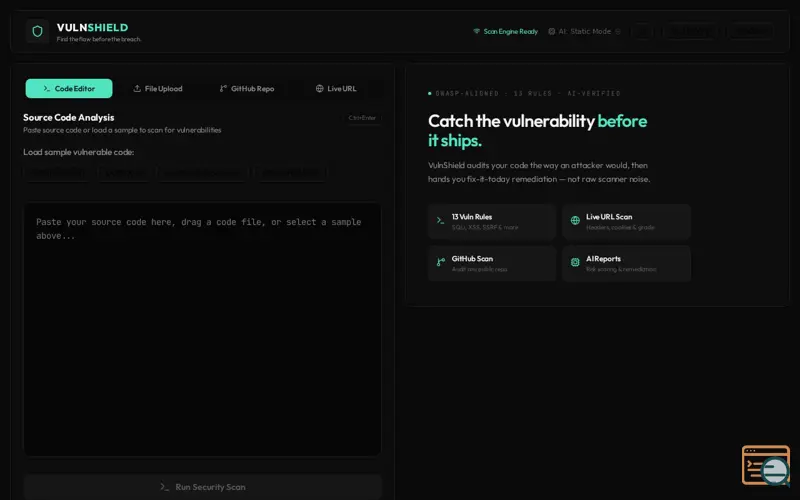Click the AI: Static Mode label
Screen dimensions: 800x500
coord(584,32)
